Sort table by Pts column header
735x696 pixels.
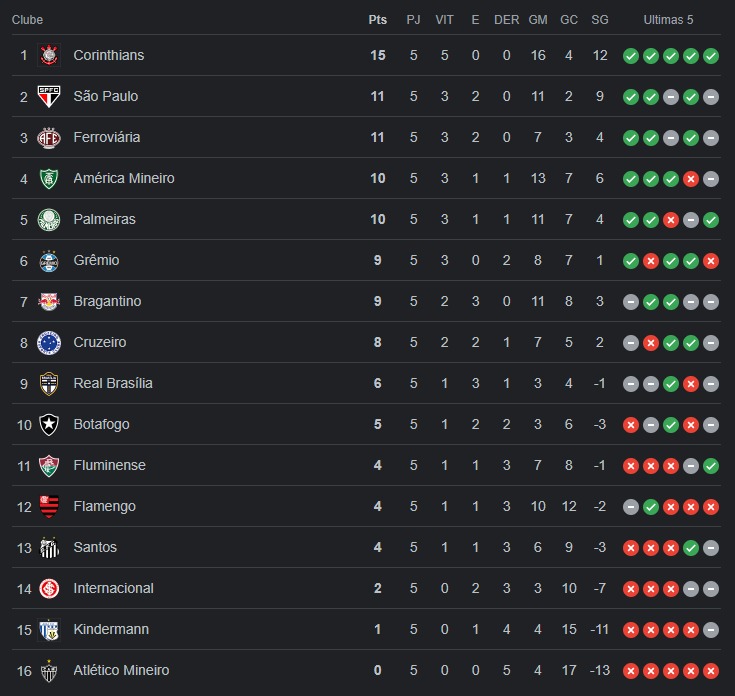[x=377, y=20]
